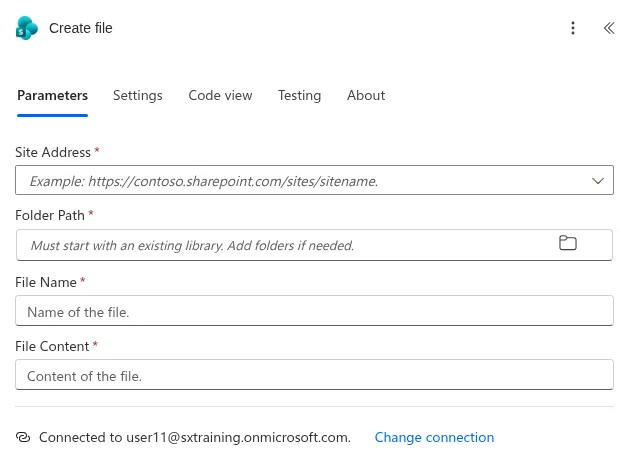Open the Code view tab
620x465 pixels.
tap(220, 95)
